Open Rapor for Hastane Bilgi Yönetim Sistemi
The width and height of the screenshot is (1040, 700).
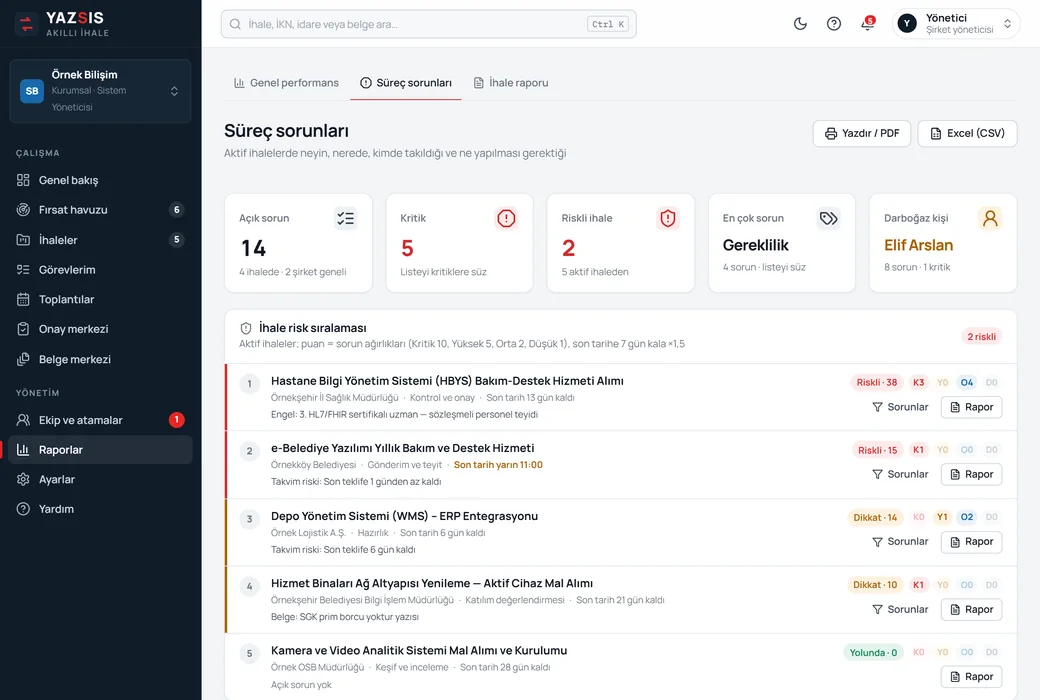coord(972,407)
